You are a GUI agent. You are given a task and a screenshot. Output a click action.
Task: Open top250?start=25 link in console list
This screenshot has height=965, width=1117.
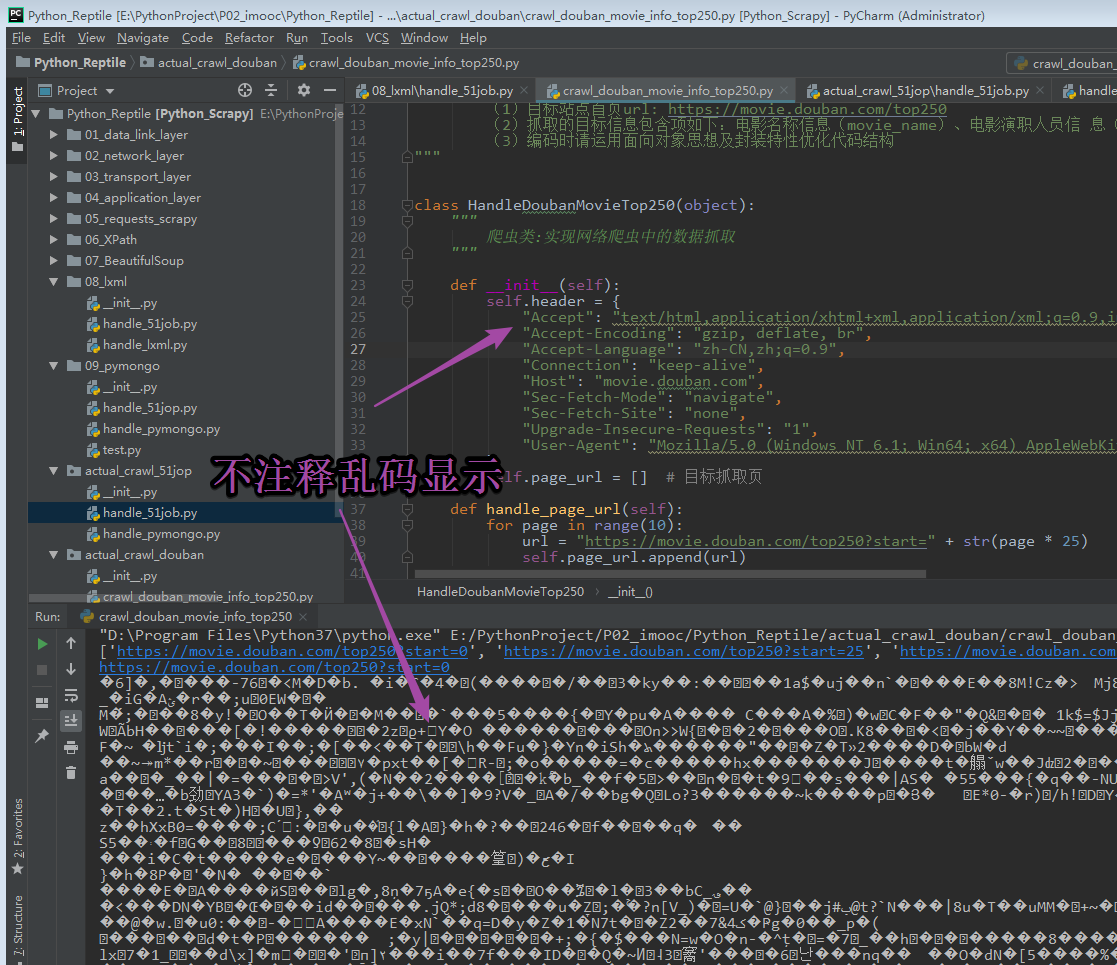[683, 651]
